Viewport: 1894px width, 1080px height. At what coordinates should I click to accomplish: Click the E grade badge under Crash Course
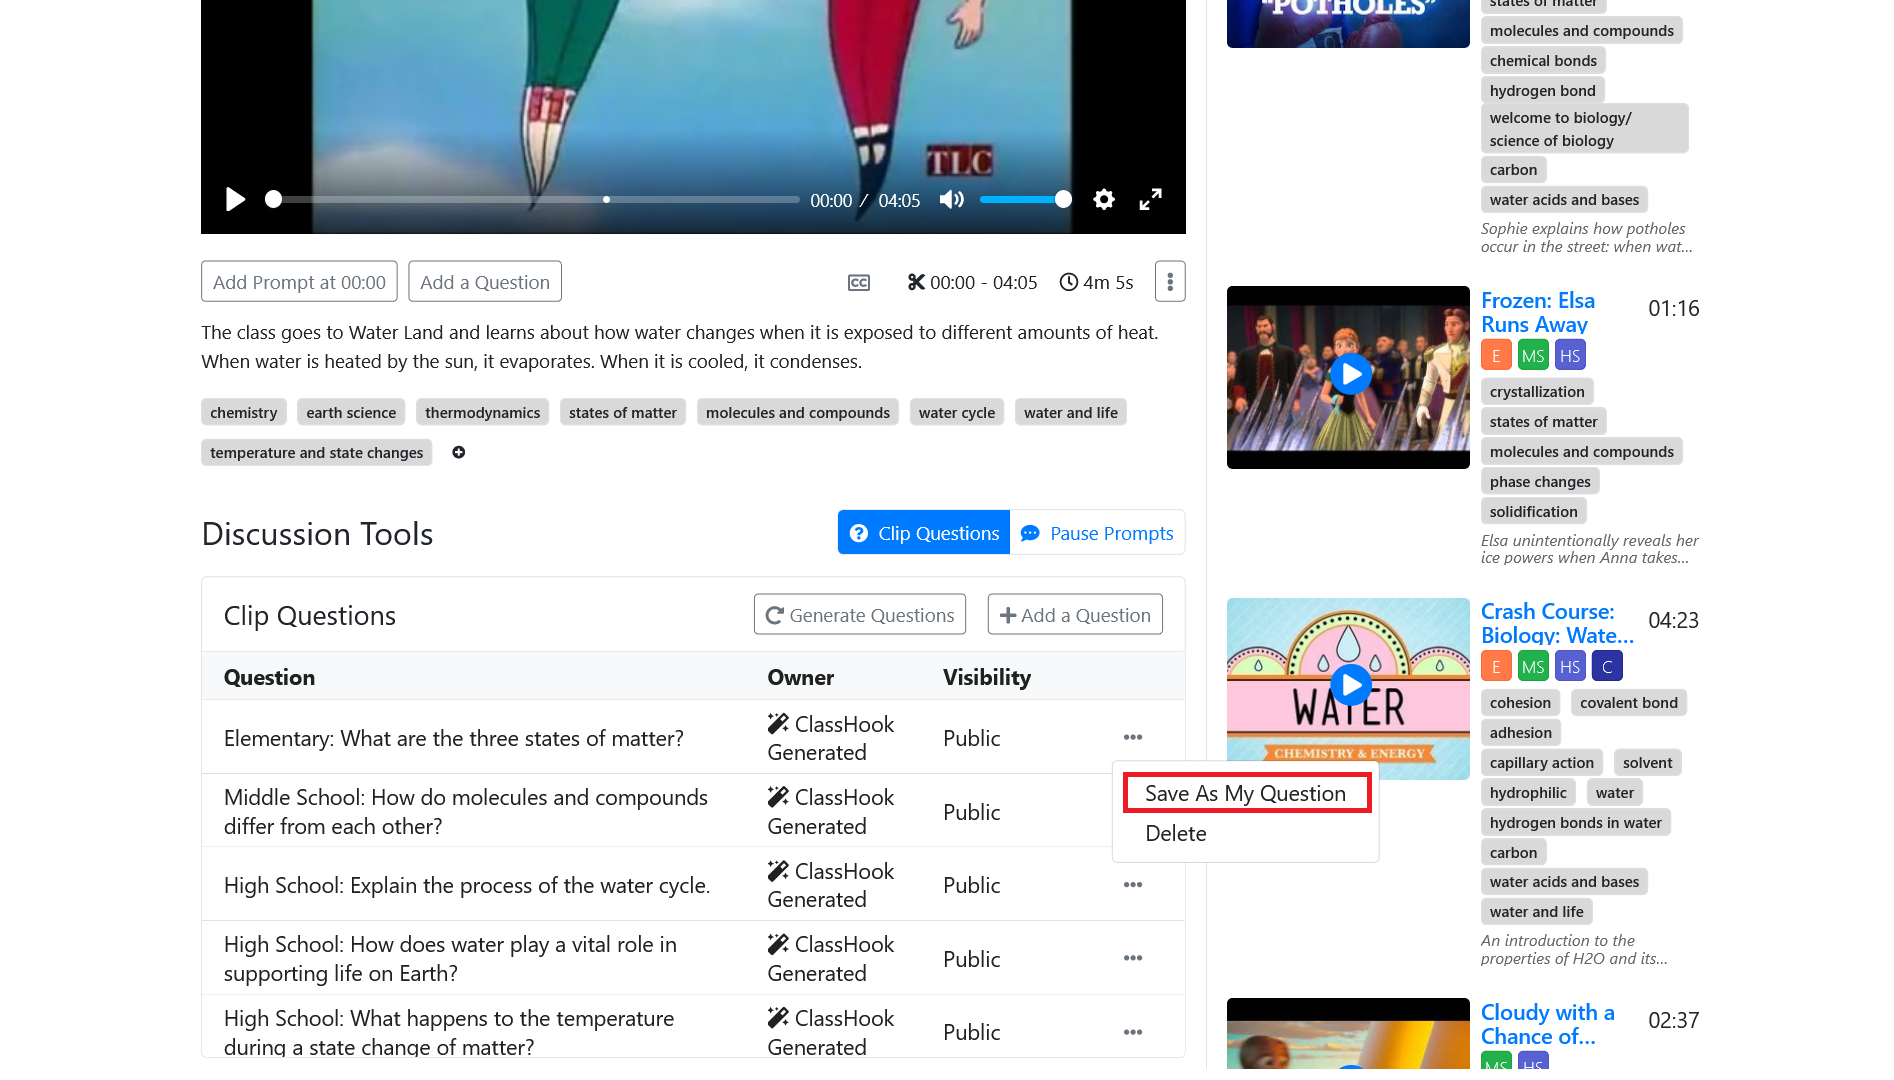coord(1496,666)
